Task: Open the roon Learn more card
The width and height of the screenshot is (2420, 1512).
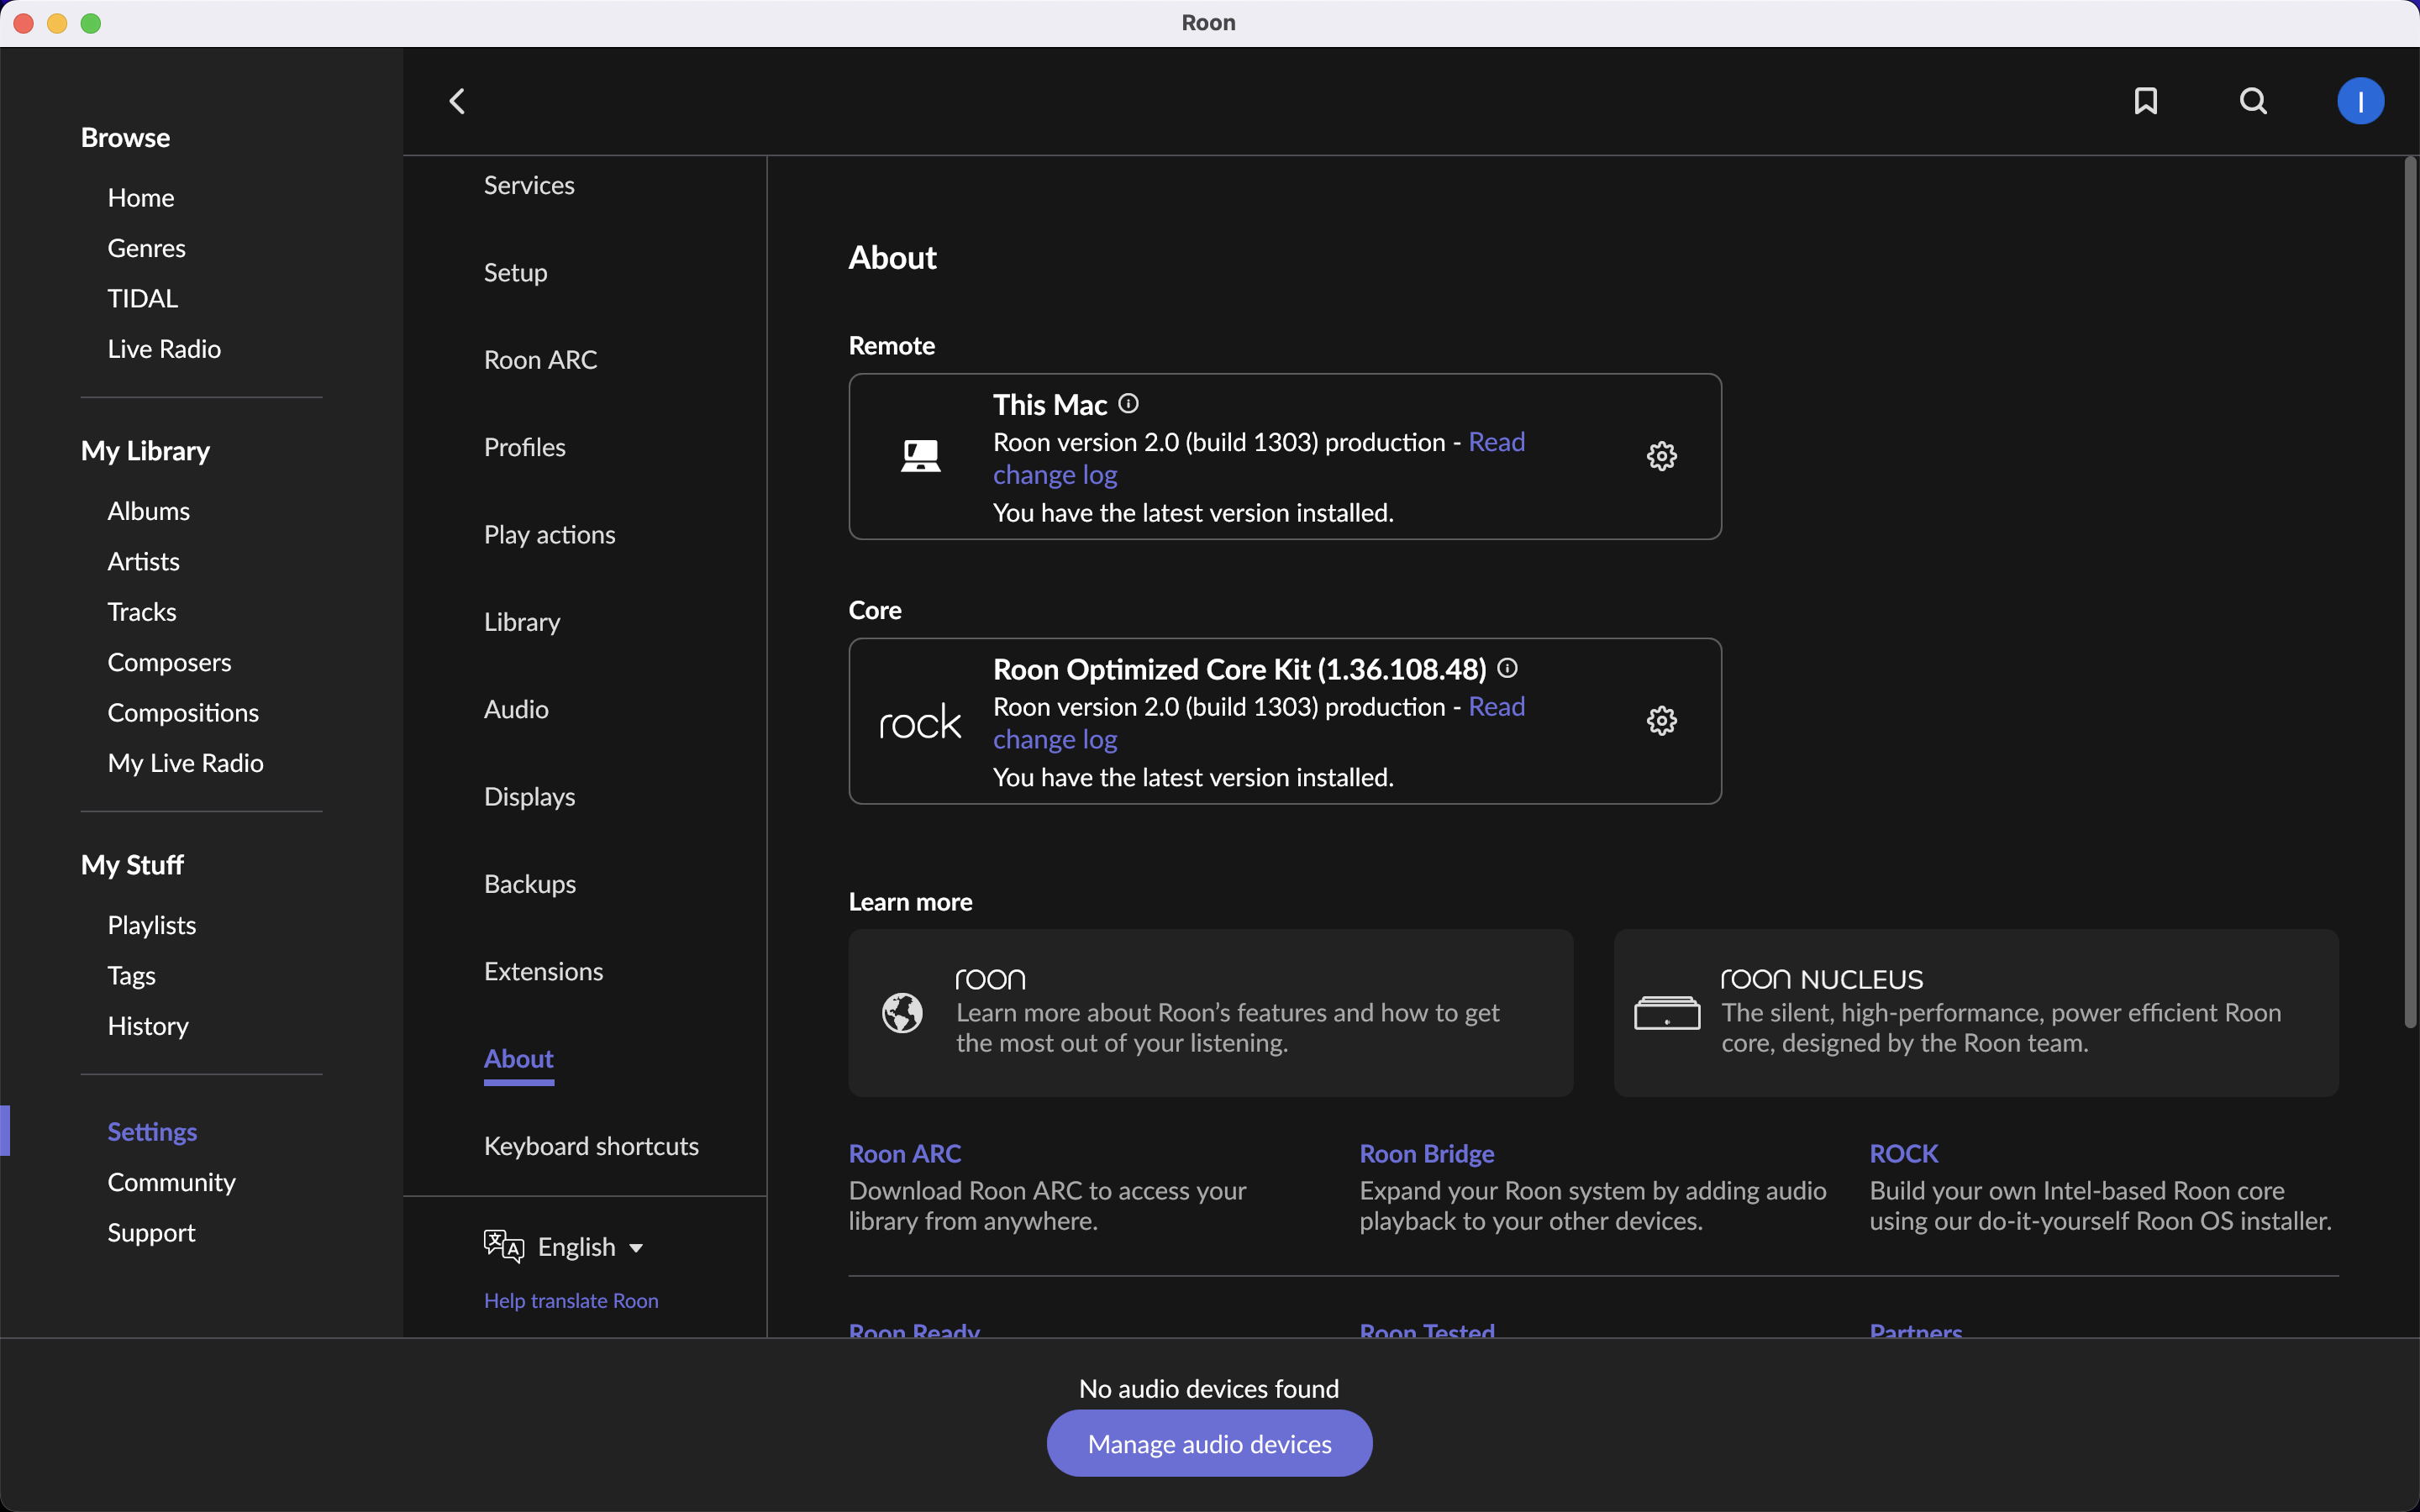Action: click(1210, 1012)
